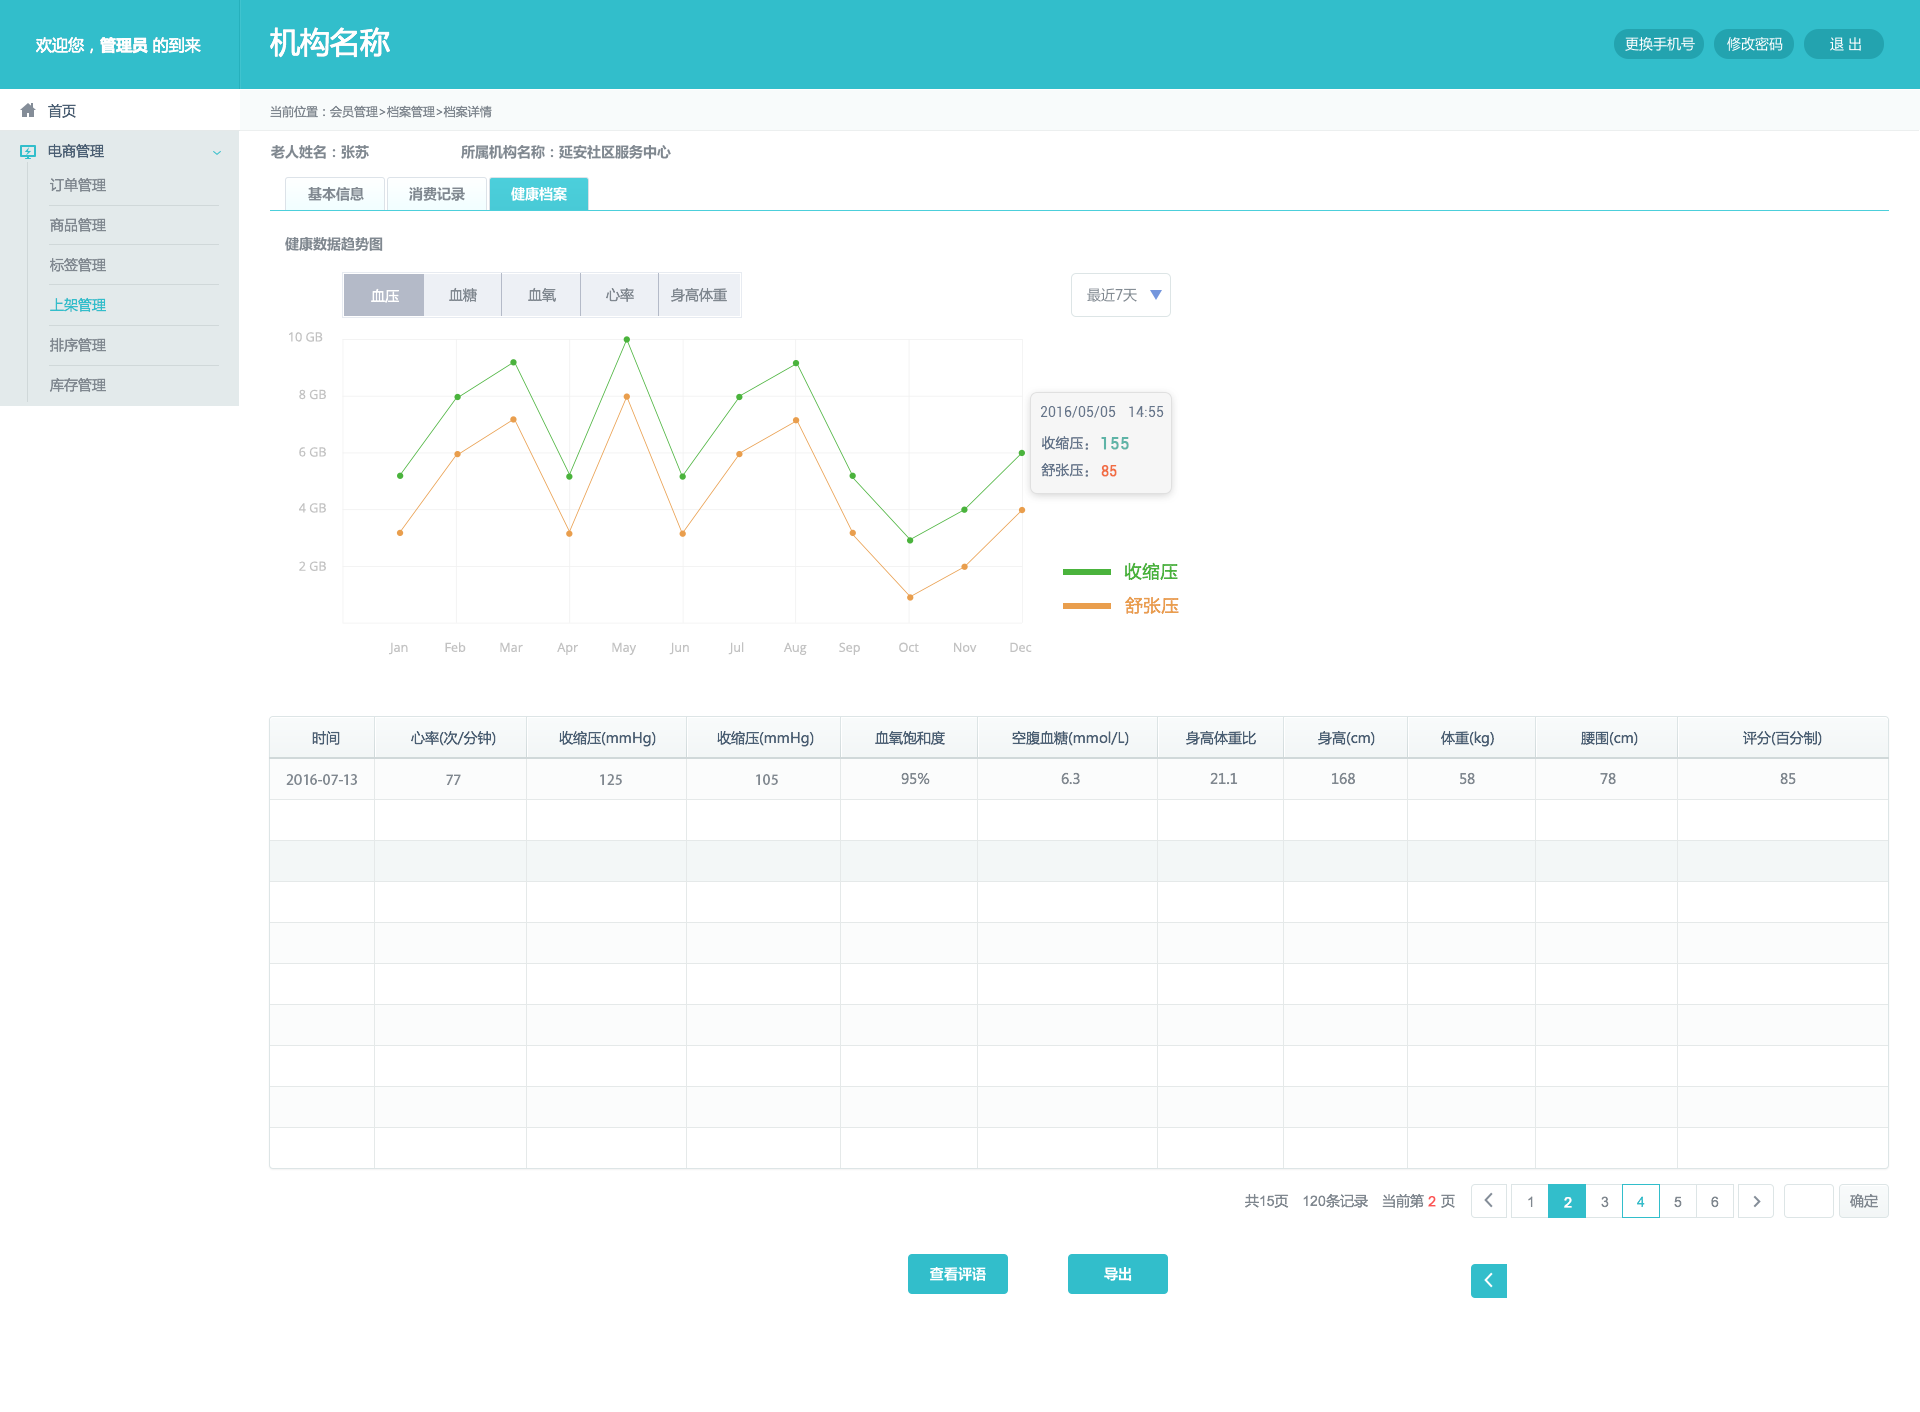Open 排序管理 in the sidebar

(x=78, y=345)
